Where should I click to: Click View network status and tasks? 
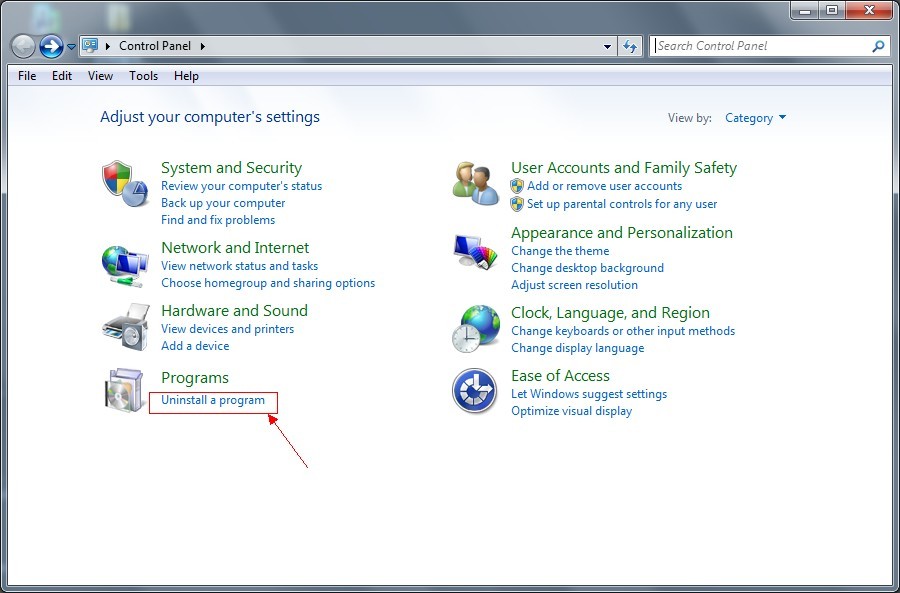[x=239, y=266]
